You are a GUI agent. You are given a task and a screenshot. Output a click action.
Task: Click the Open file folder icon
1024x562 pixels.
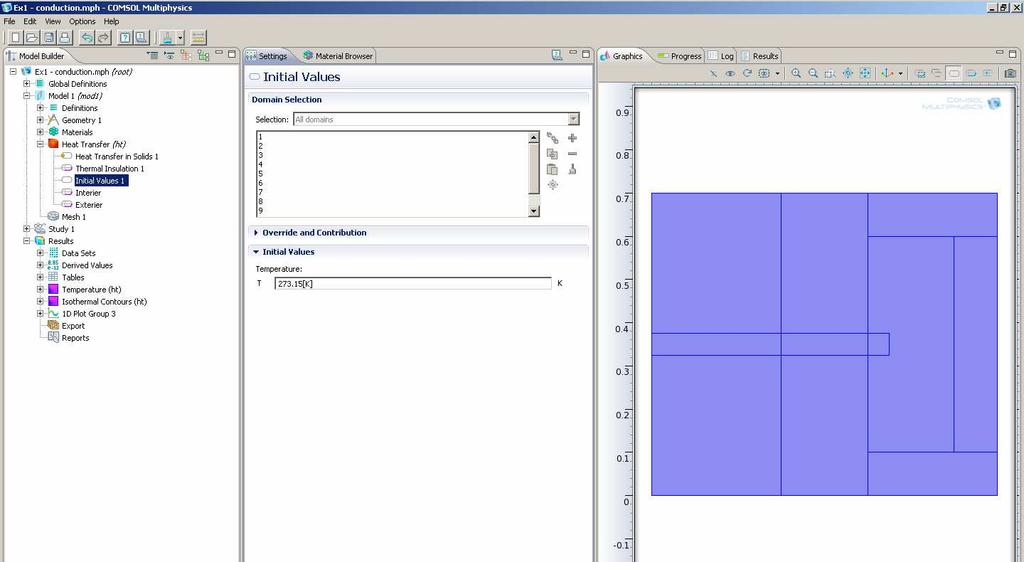click(32, 38)
